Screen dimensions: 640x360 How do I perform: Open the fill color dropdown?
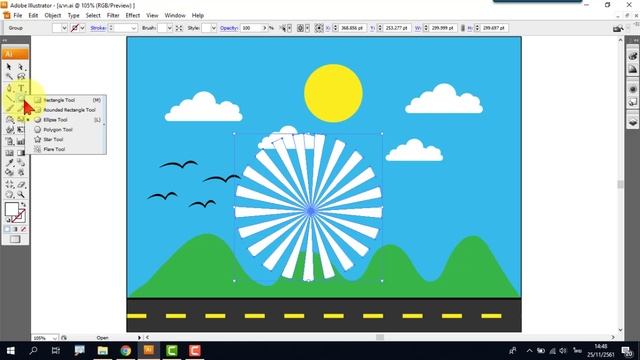click(x=64, y=28)
